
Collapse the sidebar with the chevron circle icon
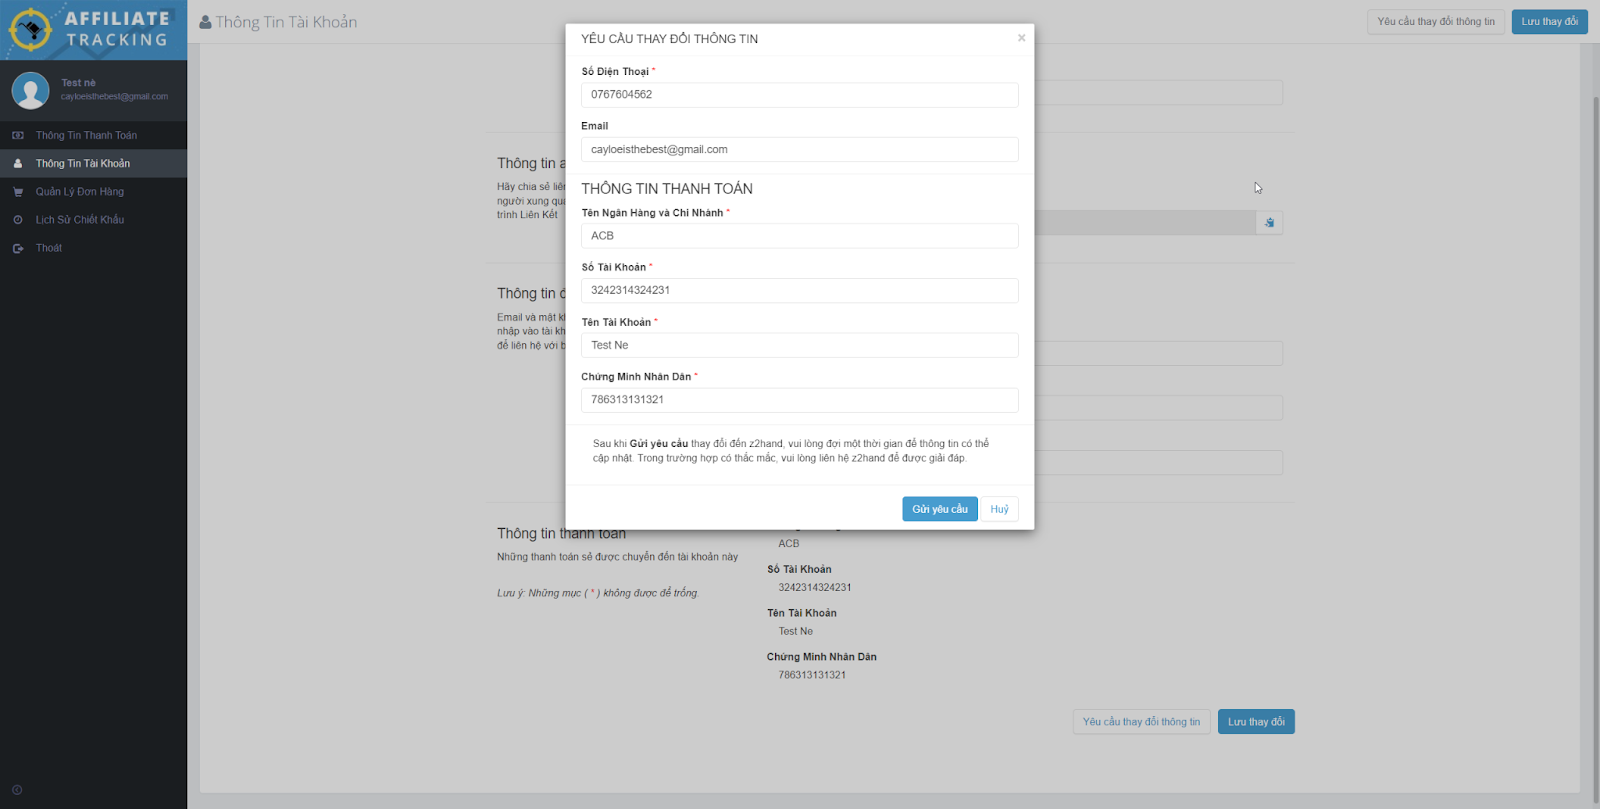(x=17, y=790)
